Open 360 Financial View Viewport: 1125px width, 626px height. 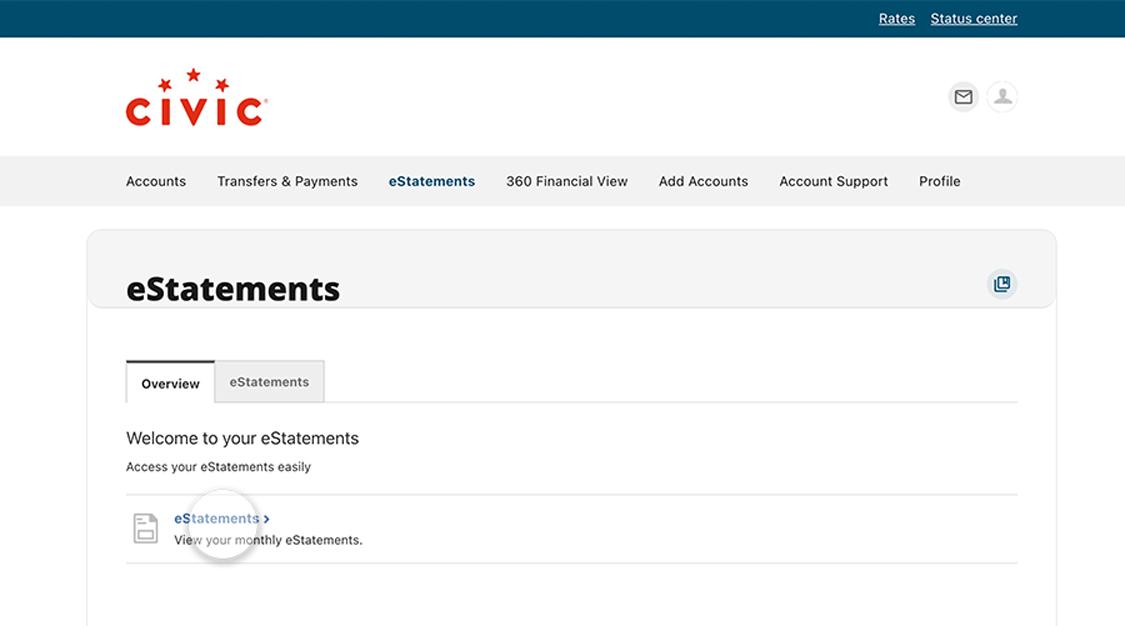[567, 181]
